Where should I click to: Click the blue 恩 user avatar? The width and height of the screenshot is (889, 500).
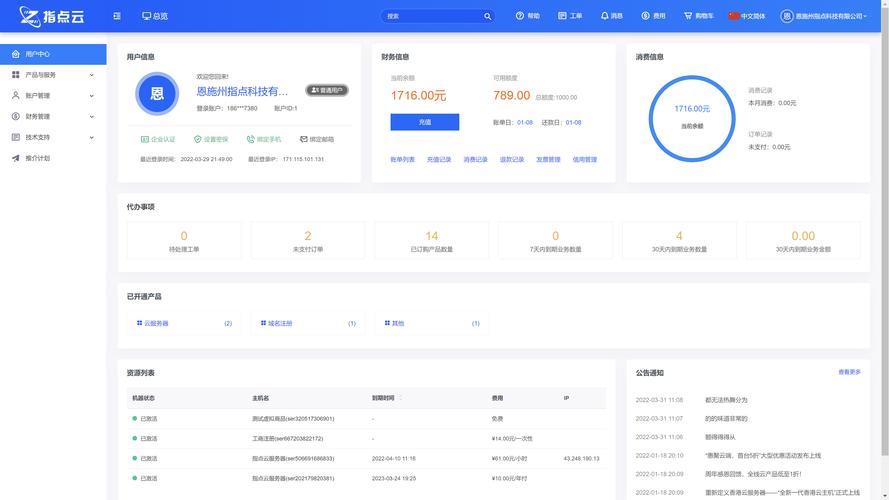pos(157,94)
